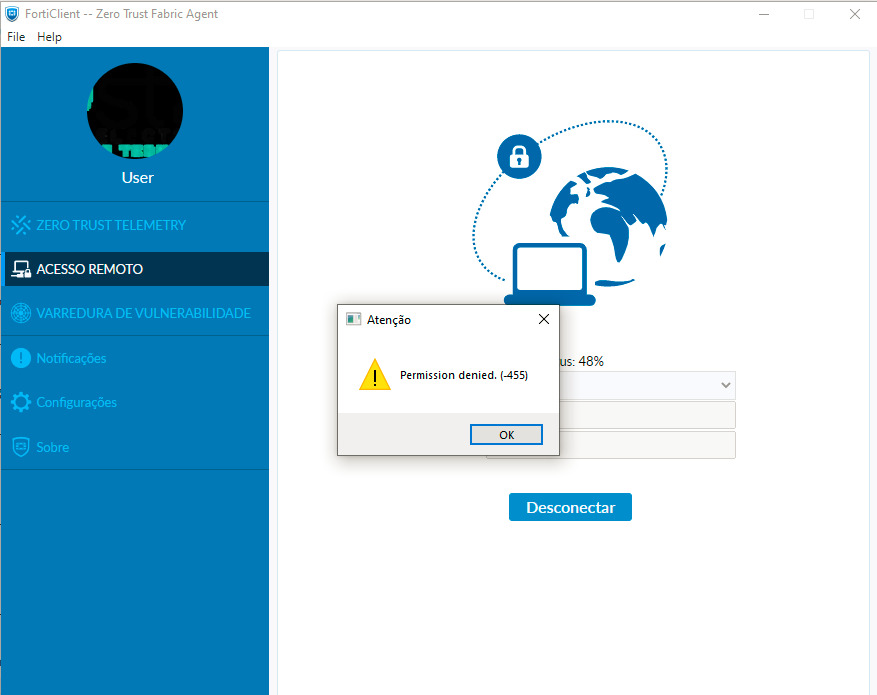The height and width of the screenshot is (695, 877).
Task: Click the Desconectar button
Action: point(570,507)
